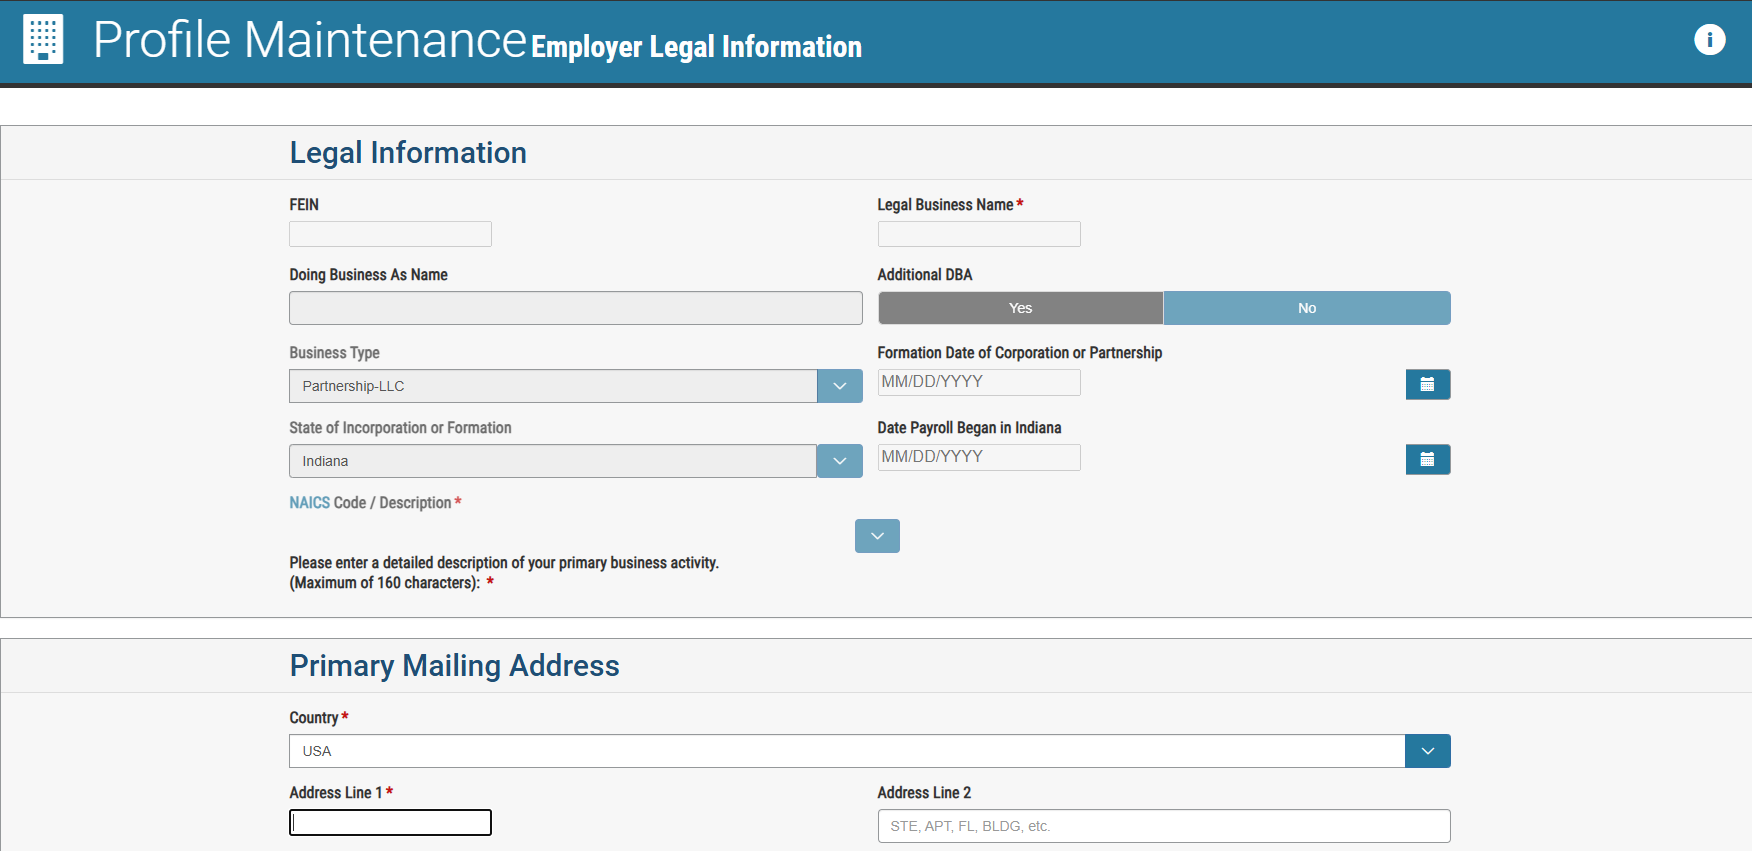1752x851 pixels.
Task: Click the Profile Maintenance title text
Action: click(310, 40)
